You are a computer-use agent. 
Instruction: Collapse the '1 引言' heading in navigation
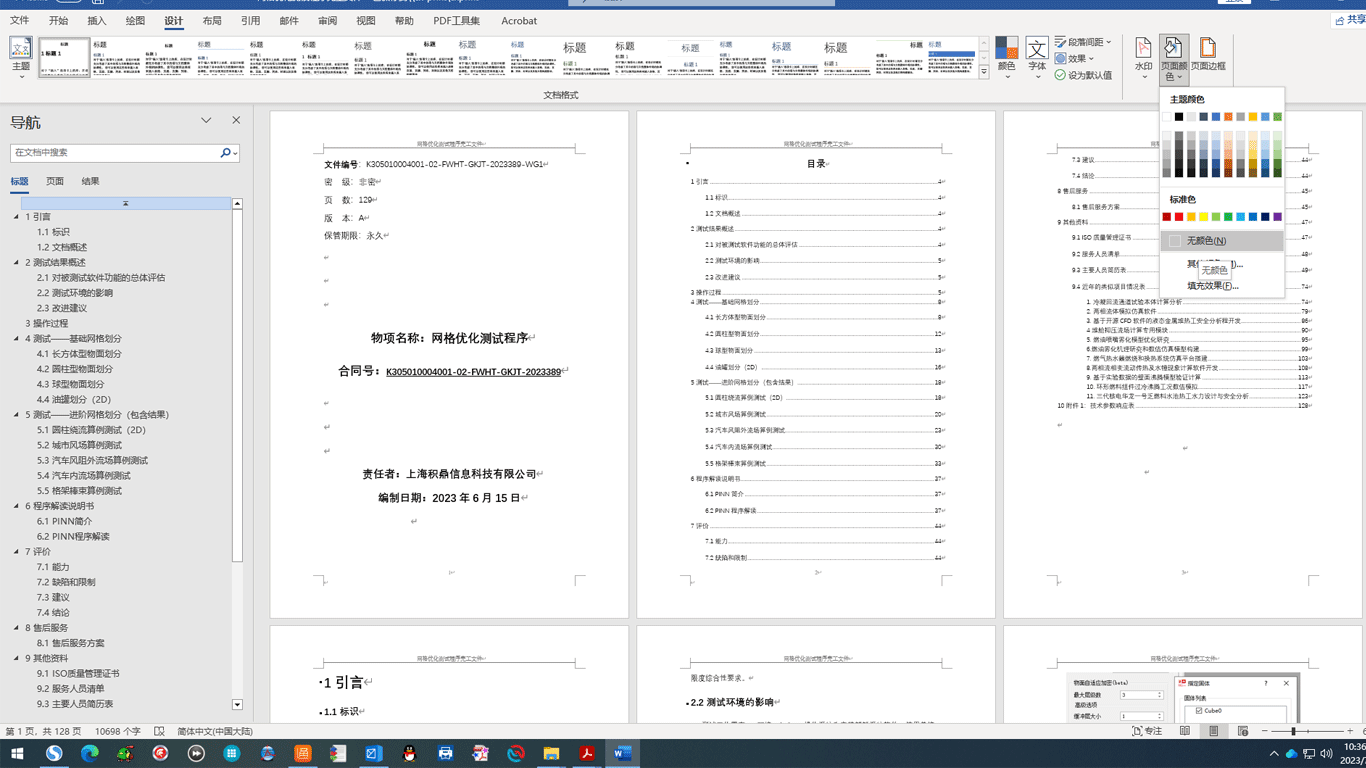coord(16,217)
